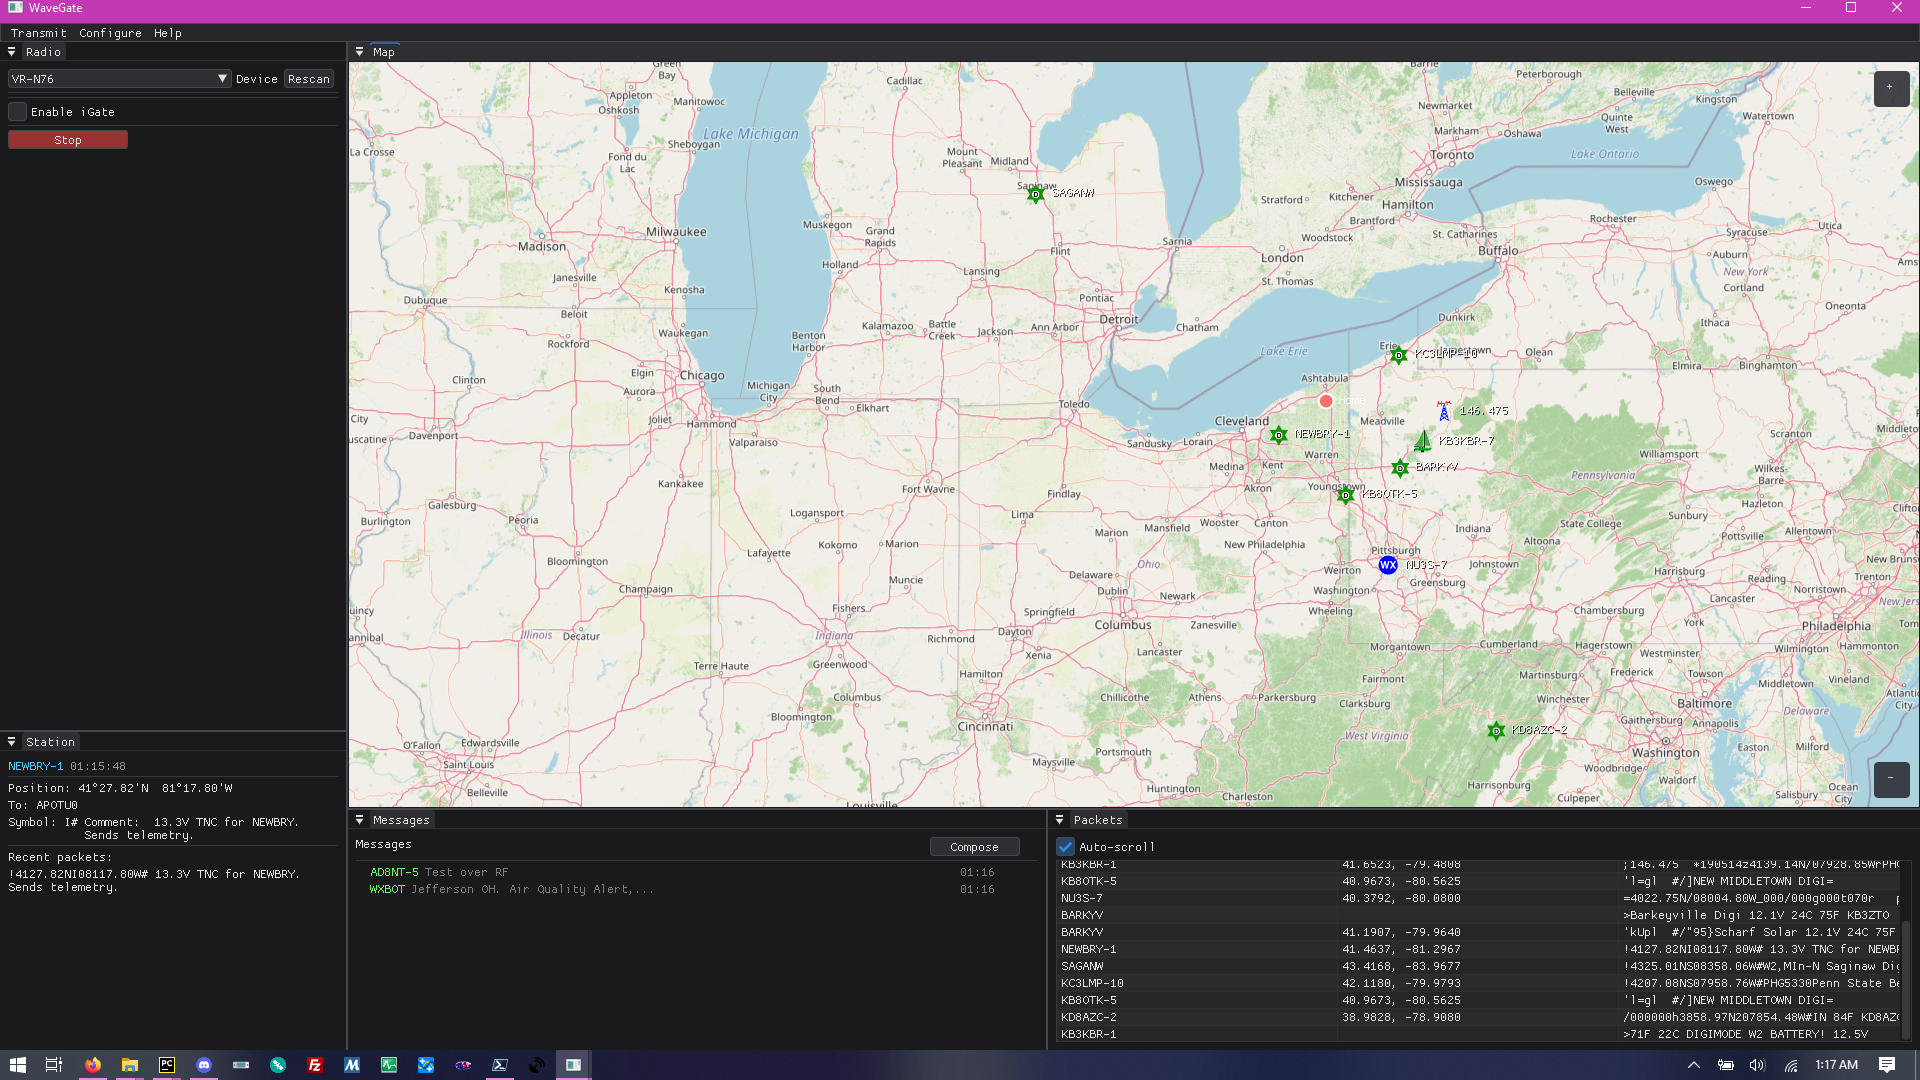Click the KC3LMP-10 row in Packets list
Viewport: 1920px width, 1080px height.
click(1478, 984)
